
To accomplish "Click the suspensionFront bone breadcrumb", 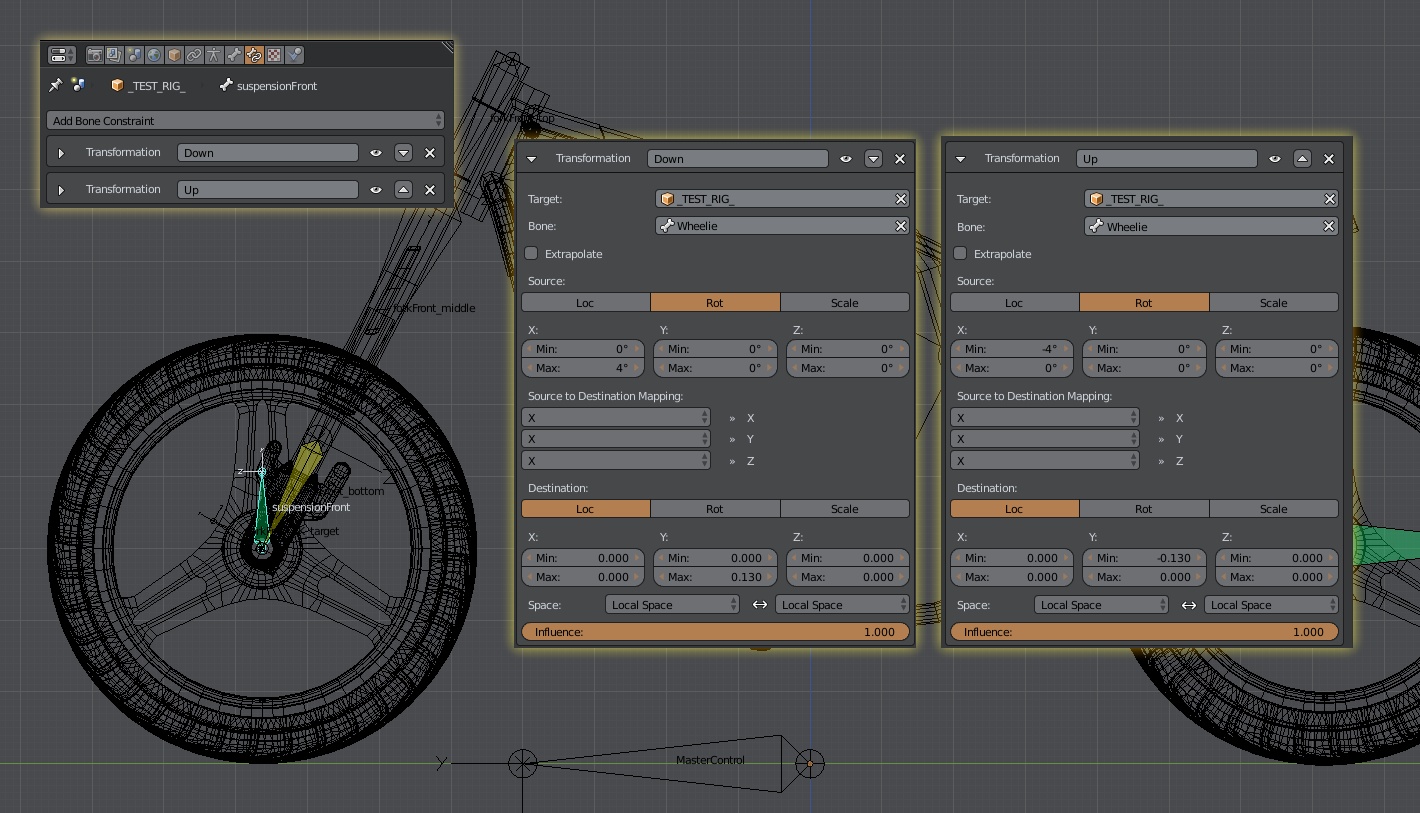I will click(268, 86).
